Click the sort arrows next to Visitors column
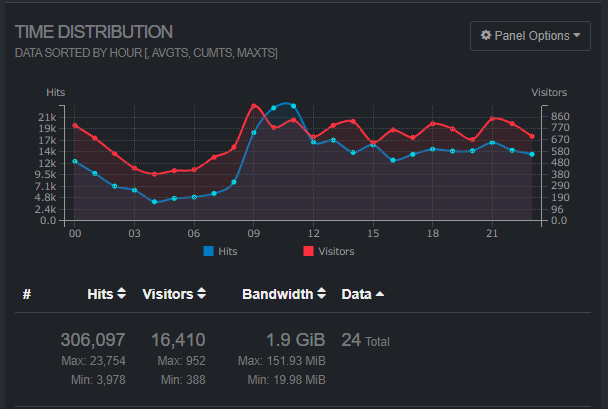Screen dimensions: 608x409 202,294
